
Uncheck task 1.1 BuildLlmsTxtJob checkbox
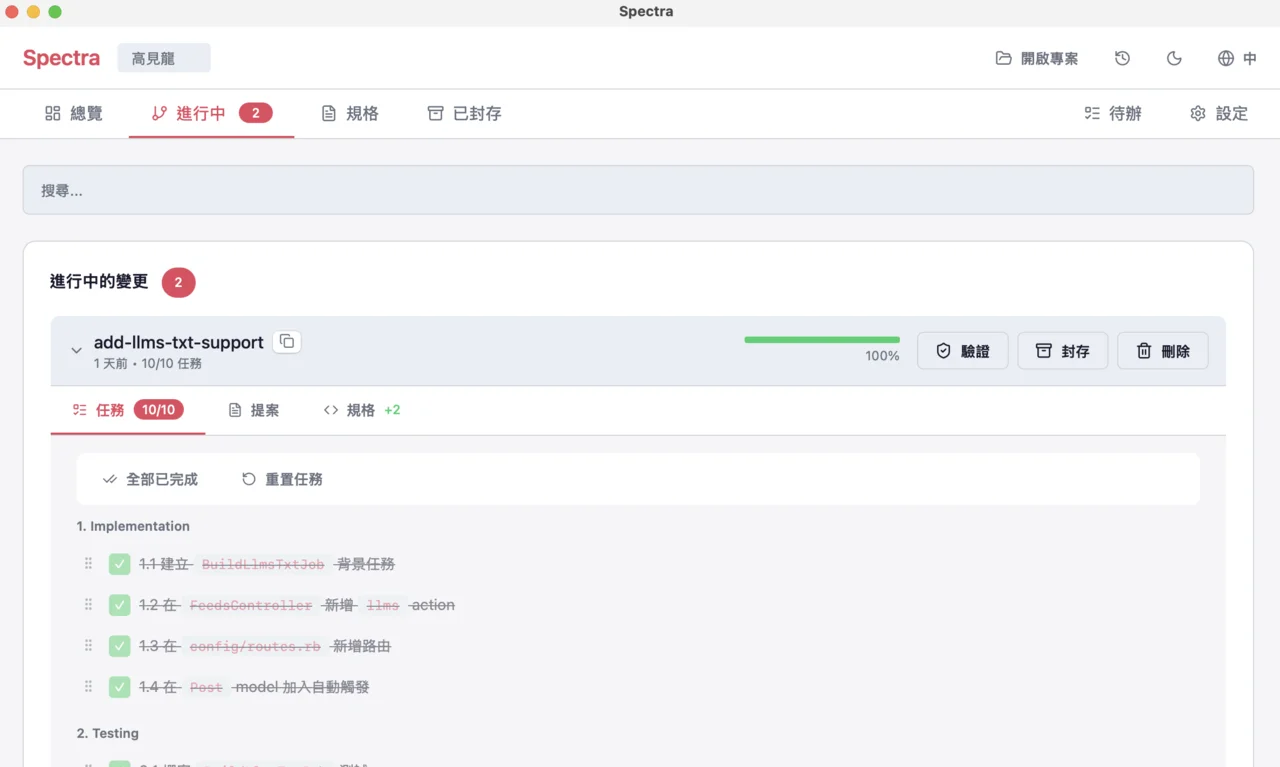(x=120, y=564)
